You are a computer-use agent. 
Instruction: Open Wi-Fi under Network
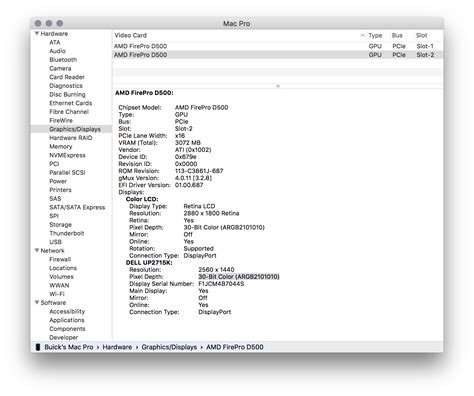point(57,294)
